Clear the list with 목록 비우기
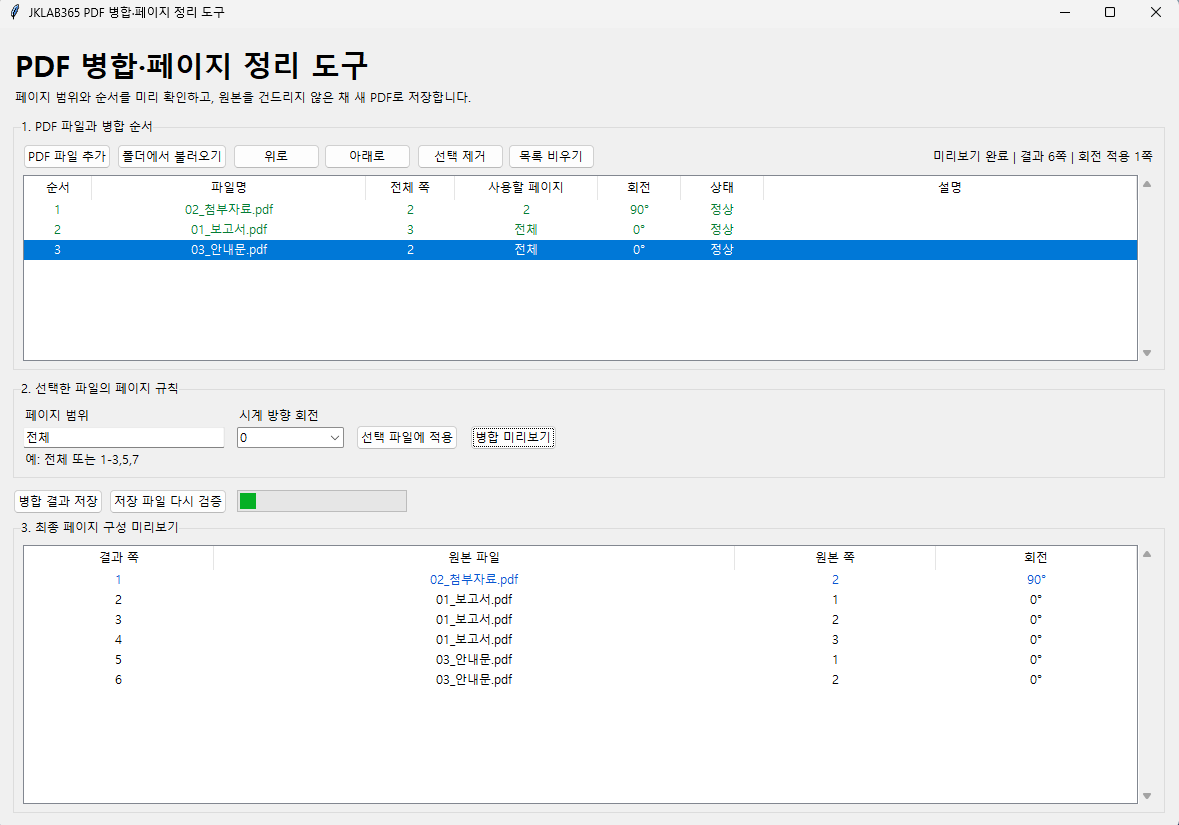The width and height of the screenshot is (1179, 825). 551,156
